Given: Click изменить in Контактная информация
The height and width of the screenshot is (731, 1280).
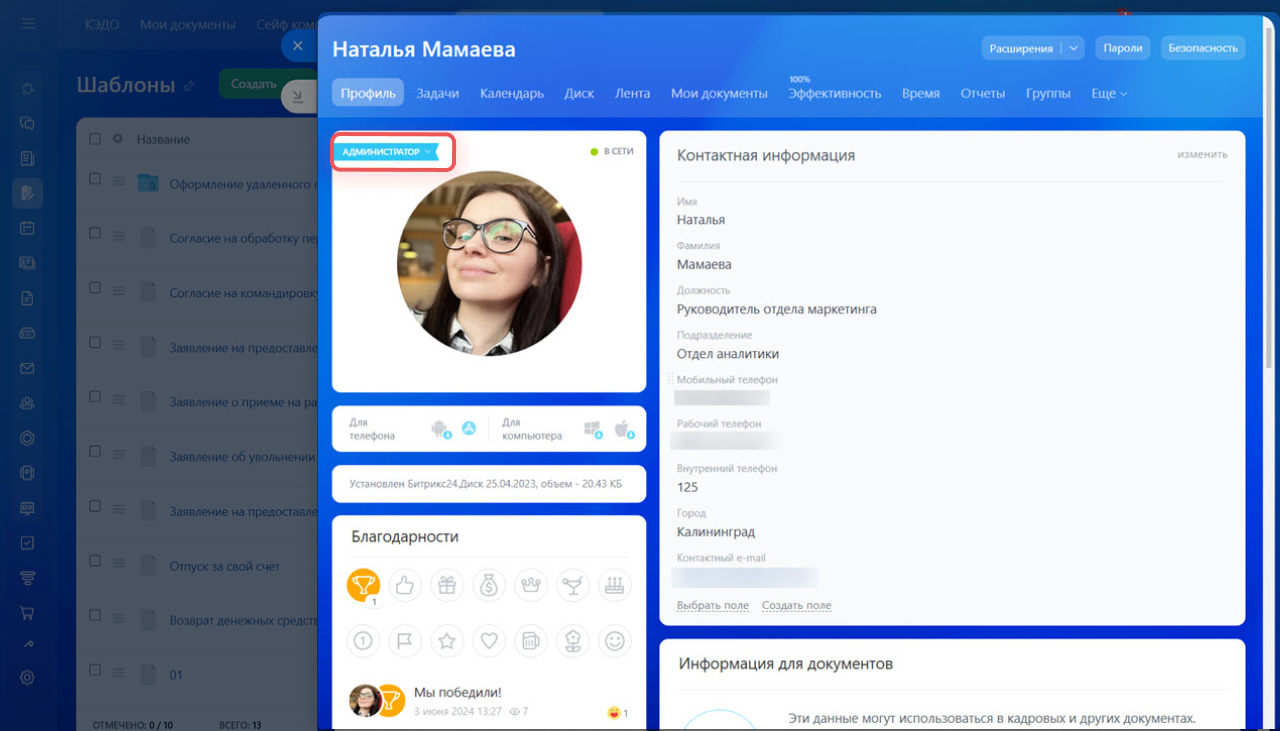Looking at the screenshot, I should click(x=1202, y=155).
